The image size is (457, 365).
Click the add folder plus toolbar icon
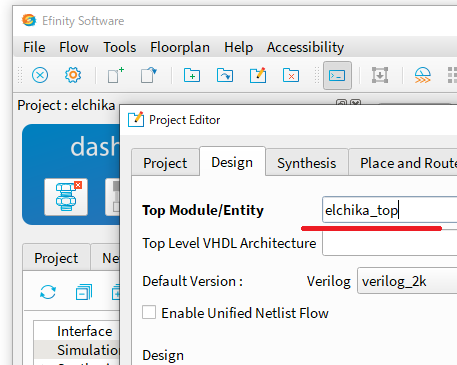192,75
